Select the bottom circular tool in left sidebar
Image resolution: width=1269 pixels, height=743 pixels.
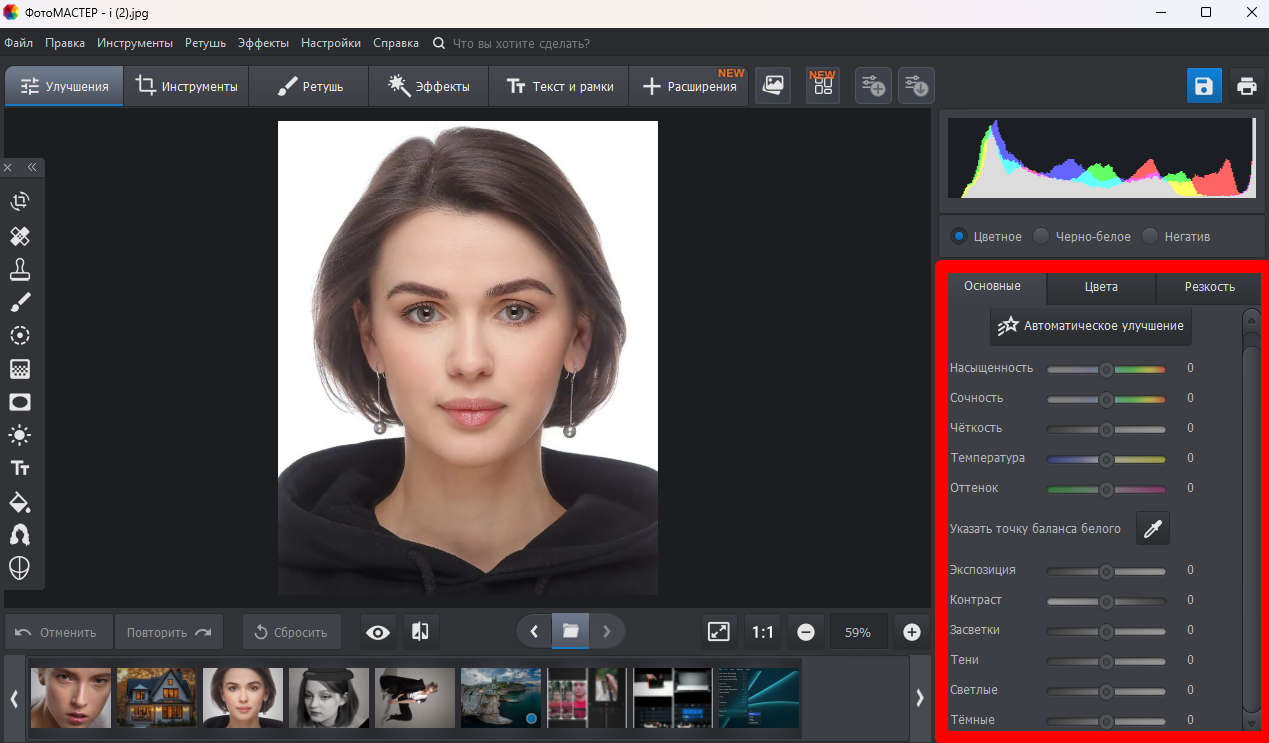click(20, 568)
